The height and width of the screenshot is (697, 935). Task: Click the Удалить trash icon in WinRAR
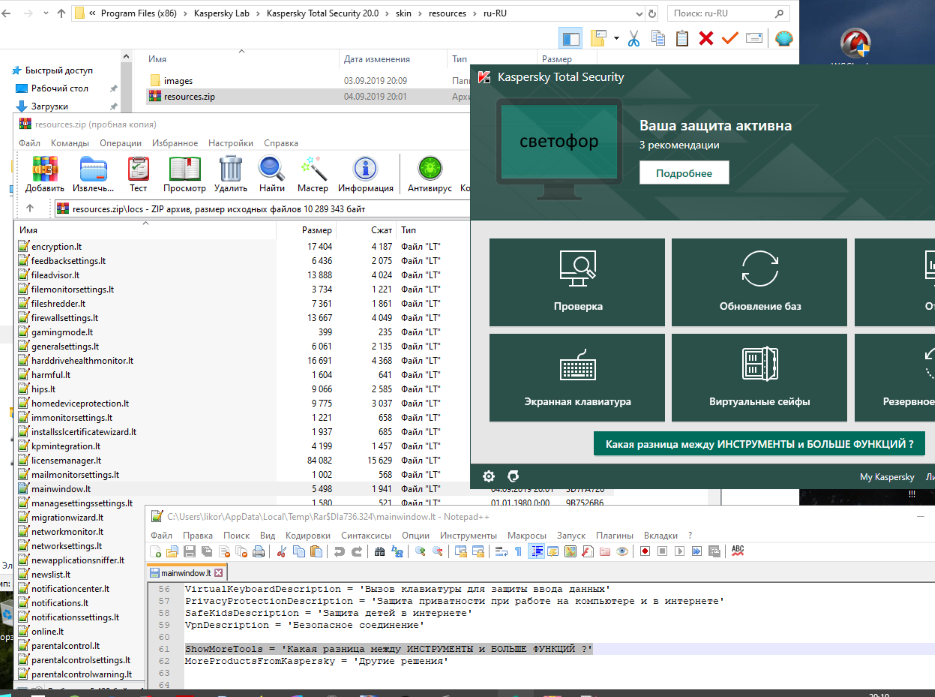pos(230,172)
